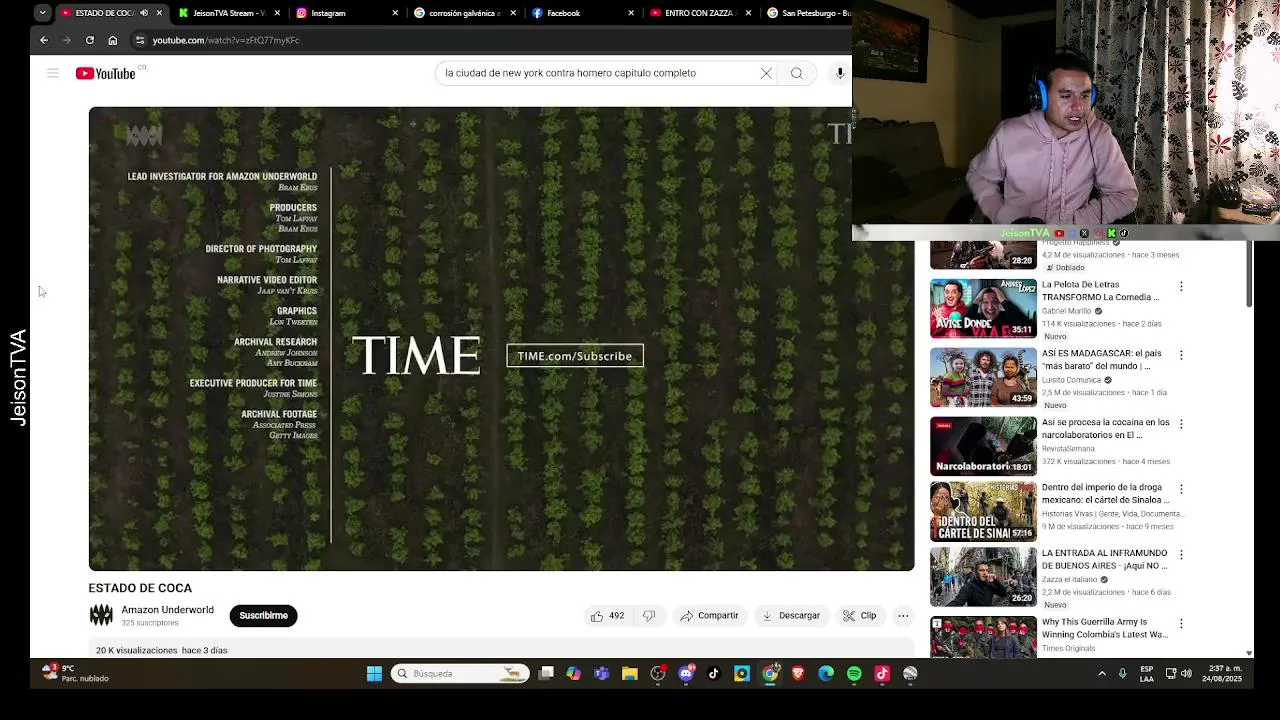Open INFRAMUNDO DE BUENOS AIRES video title
Screen dimensions: 1280x720
(x=1105, y=559)
